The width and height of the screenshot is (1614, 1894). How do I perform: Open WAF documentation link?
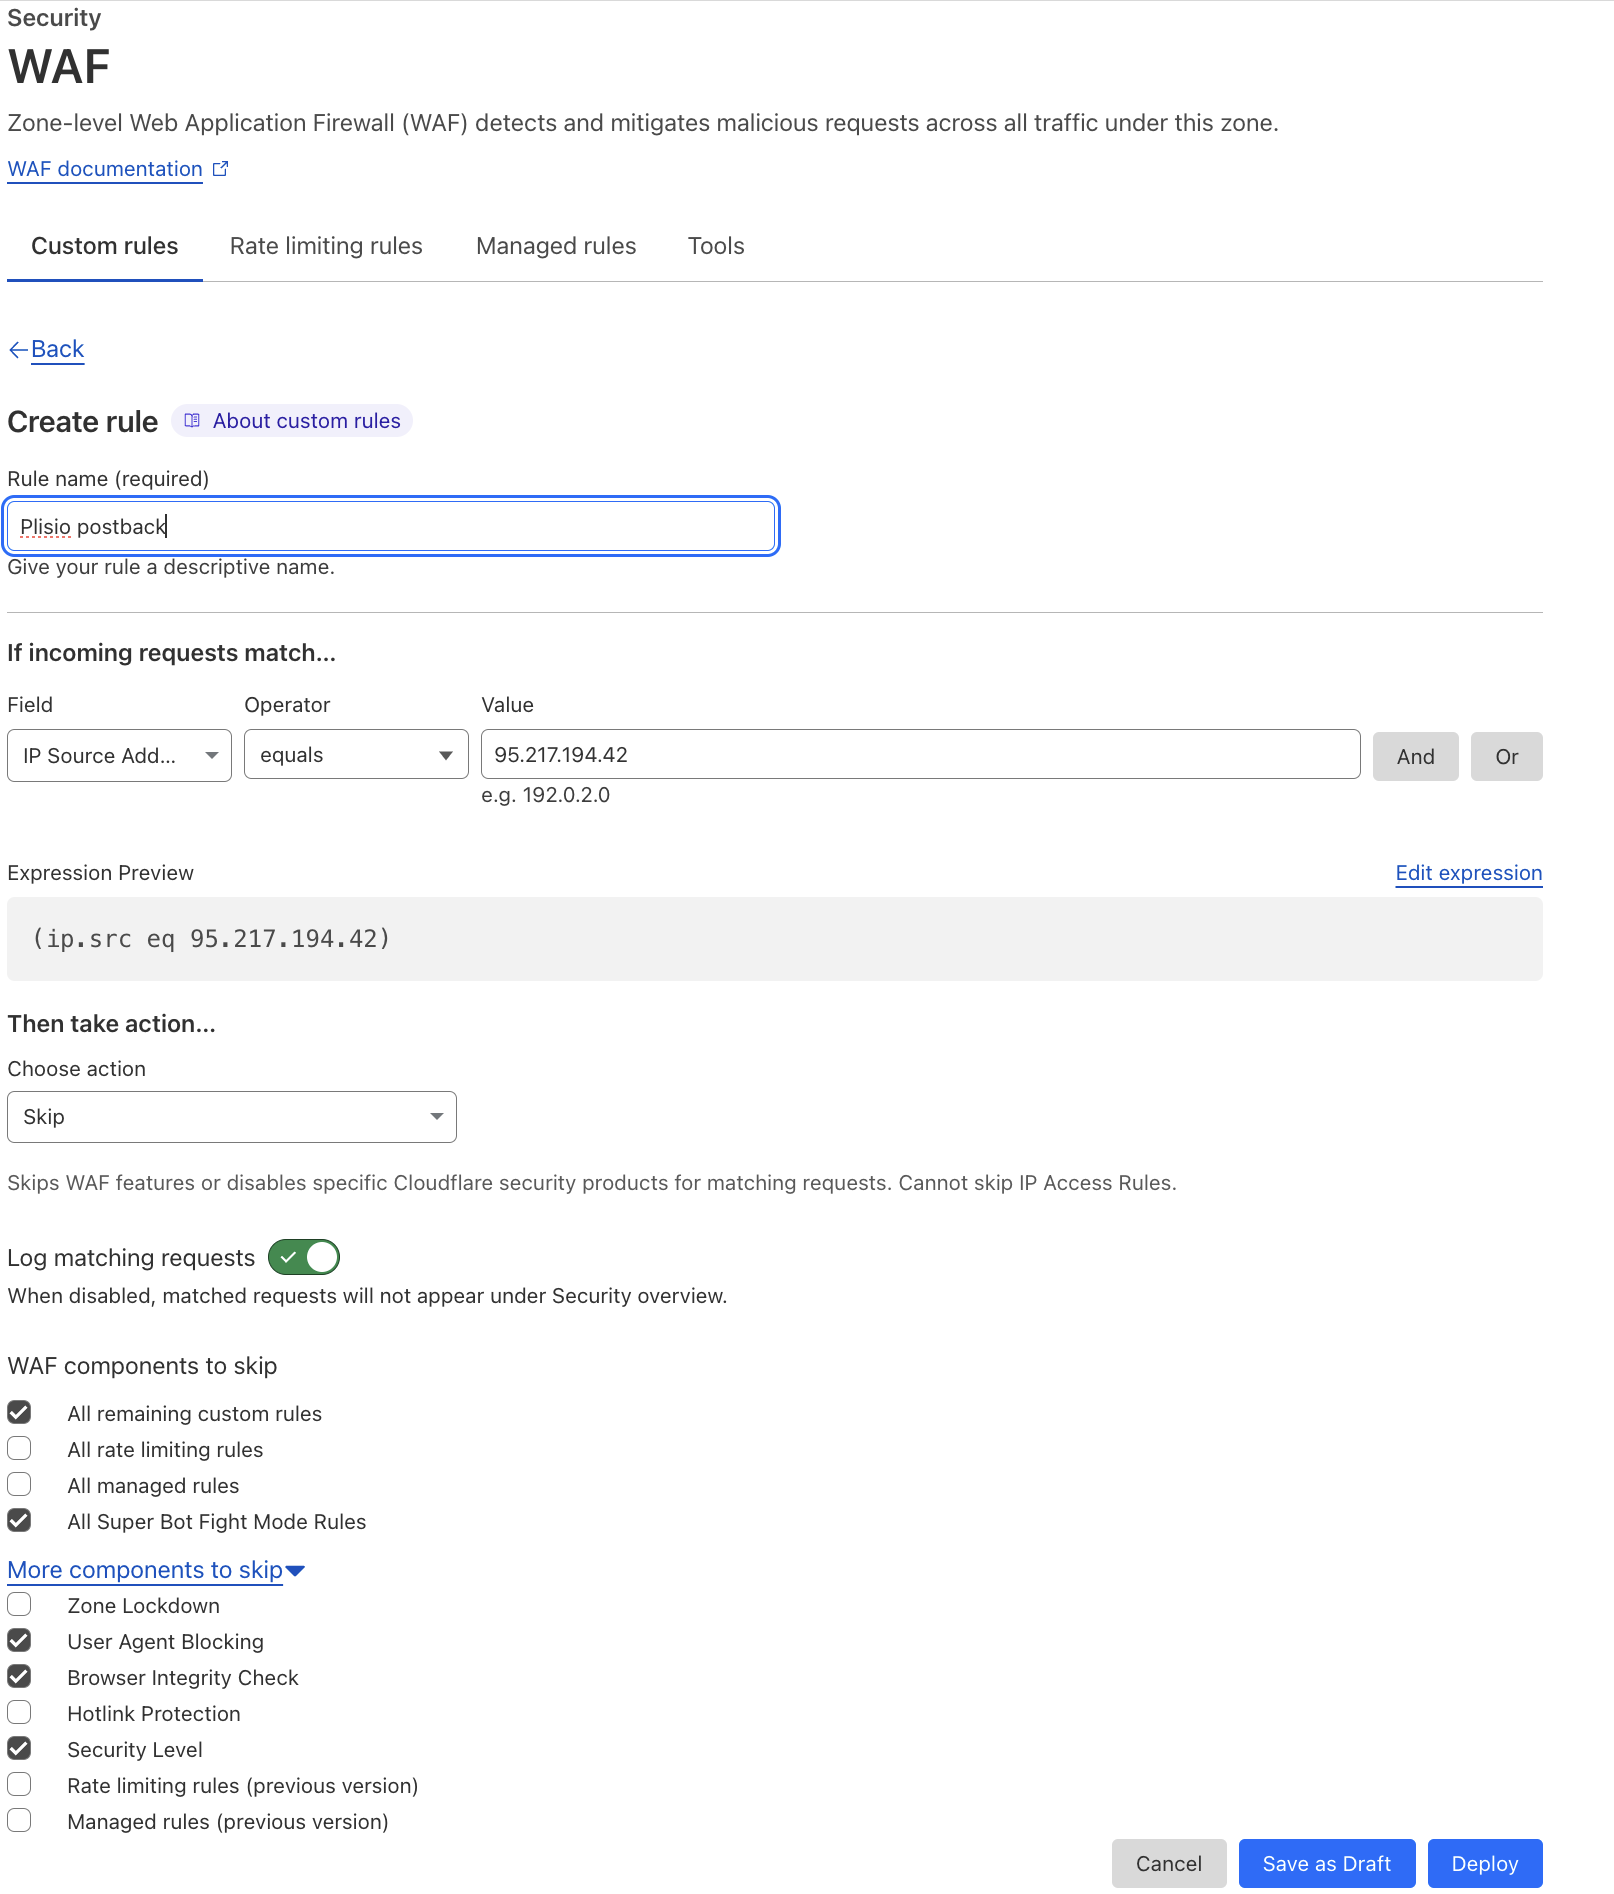(105, 169)
